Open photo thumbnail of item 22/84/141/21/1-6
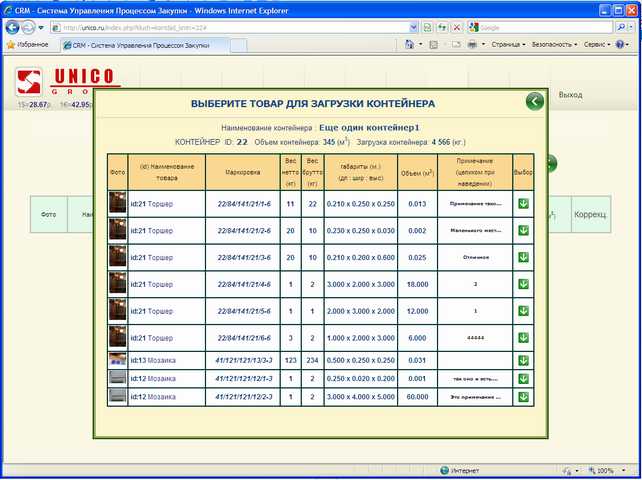 [x=118, y=203]
